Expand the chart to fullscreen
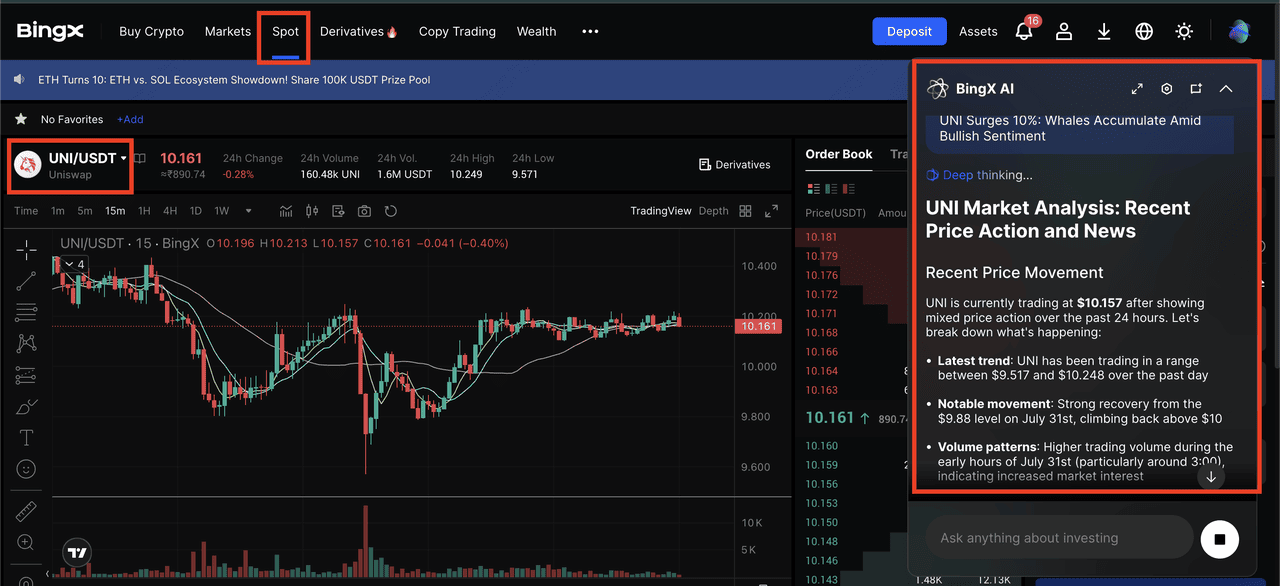 pyautogui.click(x=771, y=211)
